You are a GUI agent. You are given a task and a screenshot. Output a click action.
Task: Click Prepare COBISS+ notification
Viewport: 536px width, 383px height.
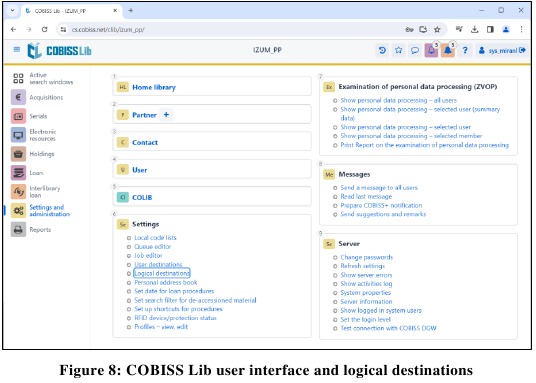tap(381, 206)
